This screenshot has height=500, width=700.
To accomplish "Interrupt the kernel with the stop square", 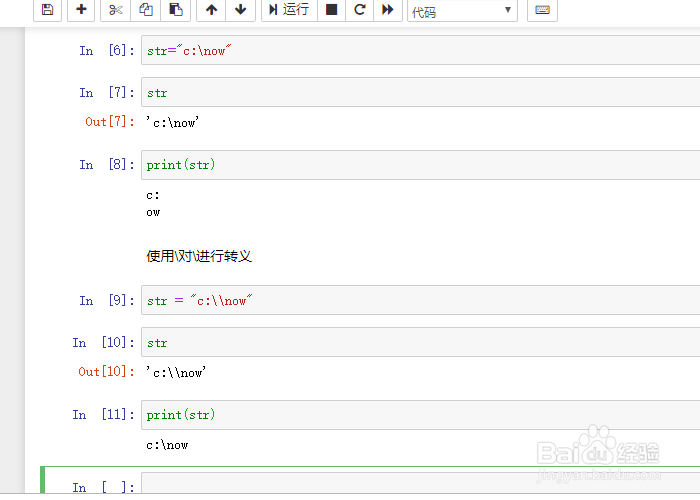I will 331,9.
